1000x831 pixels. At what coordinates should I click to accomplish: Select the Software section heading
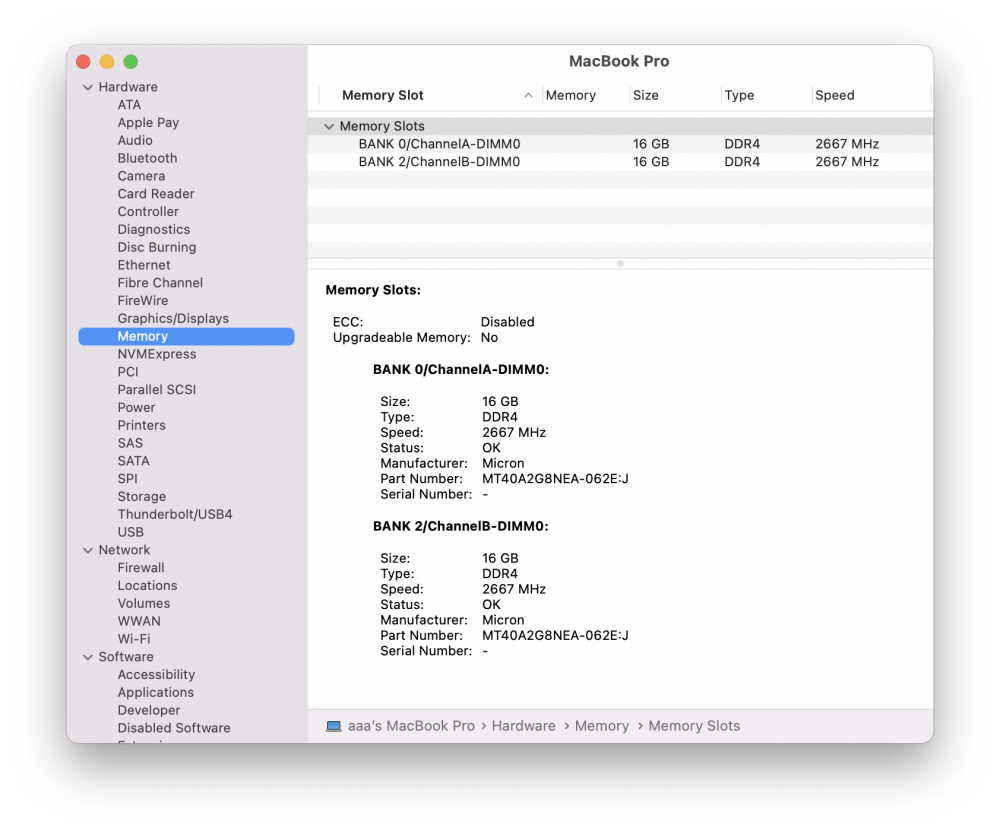(x=126, y=658)
